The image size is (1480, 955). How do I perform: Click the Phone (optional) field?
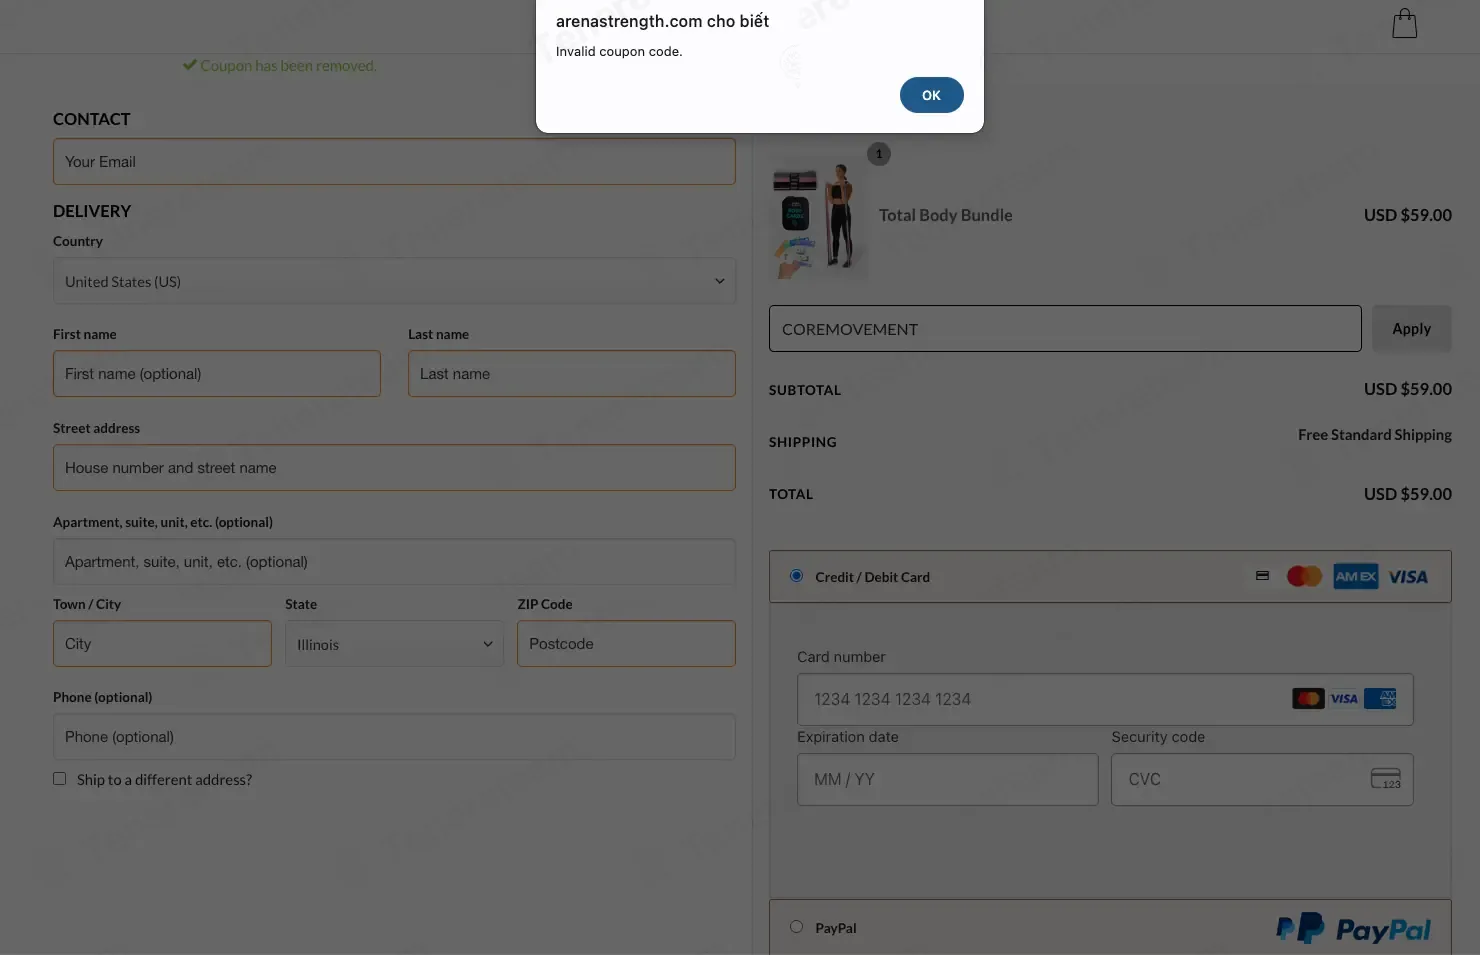394,736
